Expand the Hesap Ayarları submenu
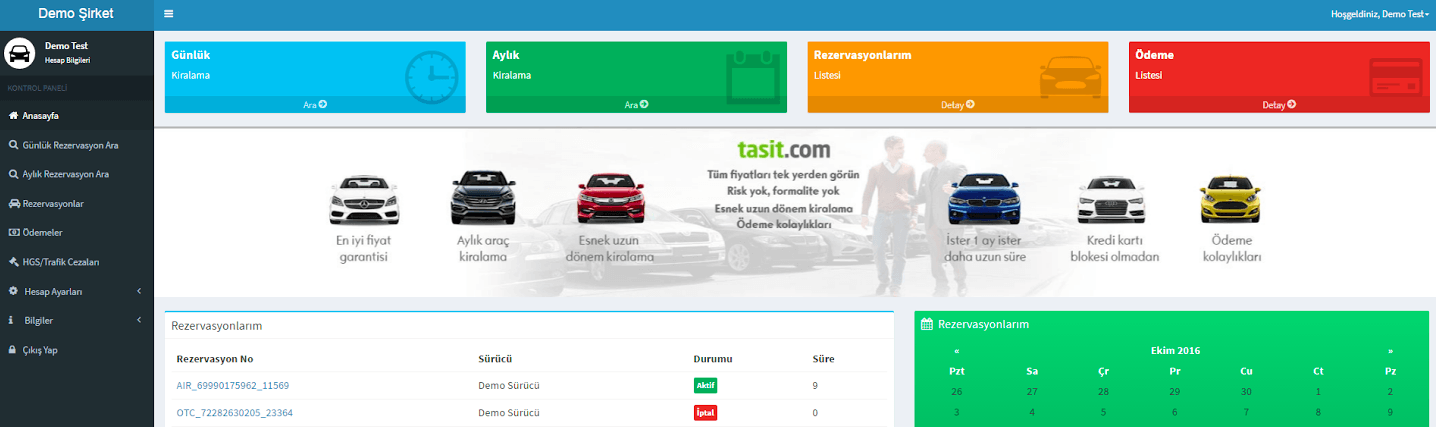This screenshot has width=1436, height=427. point(77,291)
